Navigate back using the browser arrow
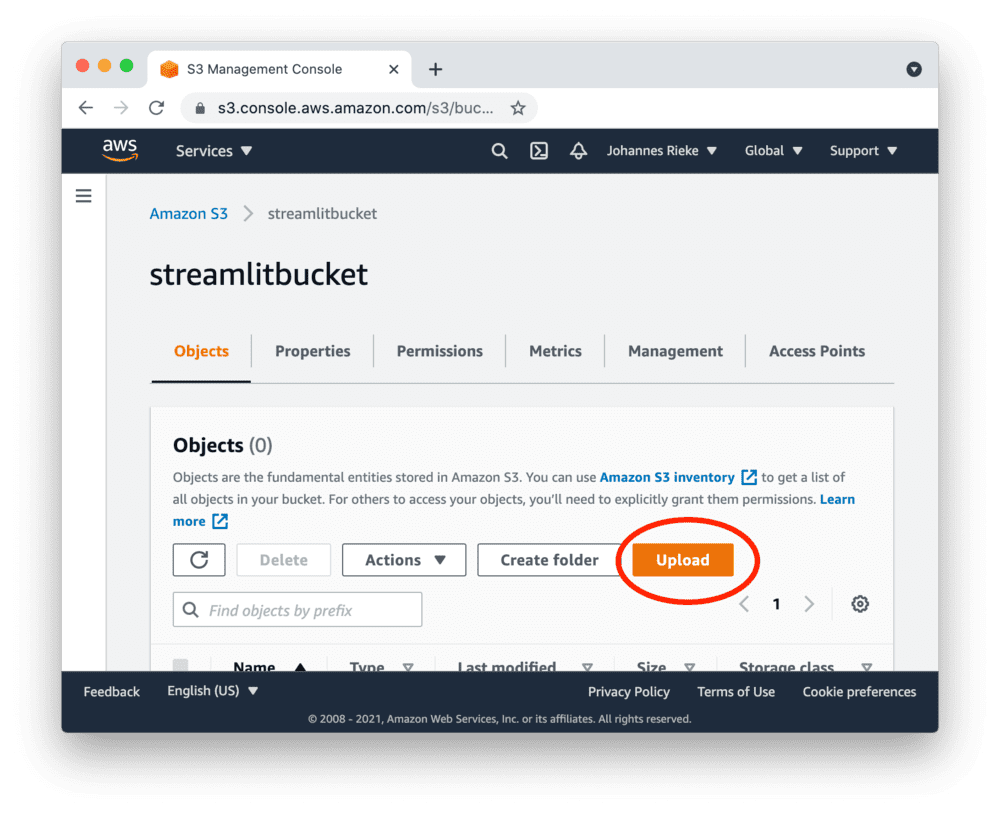 [x=85, y=107]
